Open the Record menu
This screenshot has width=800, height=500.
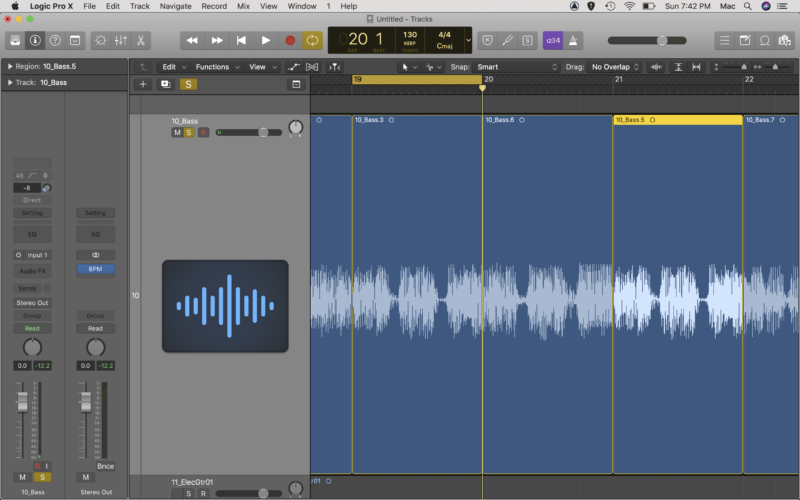click(x=214, y=6)
